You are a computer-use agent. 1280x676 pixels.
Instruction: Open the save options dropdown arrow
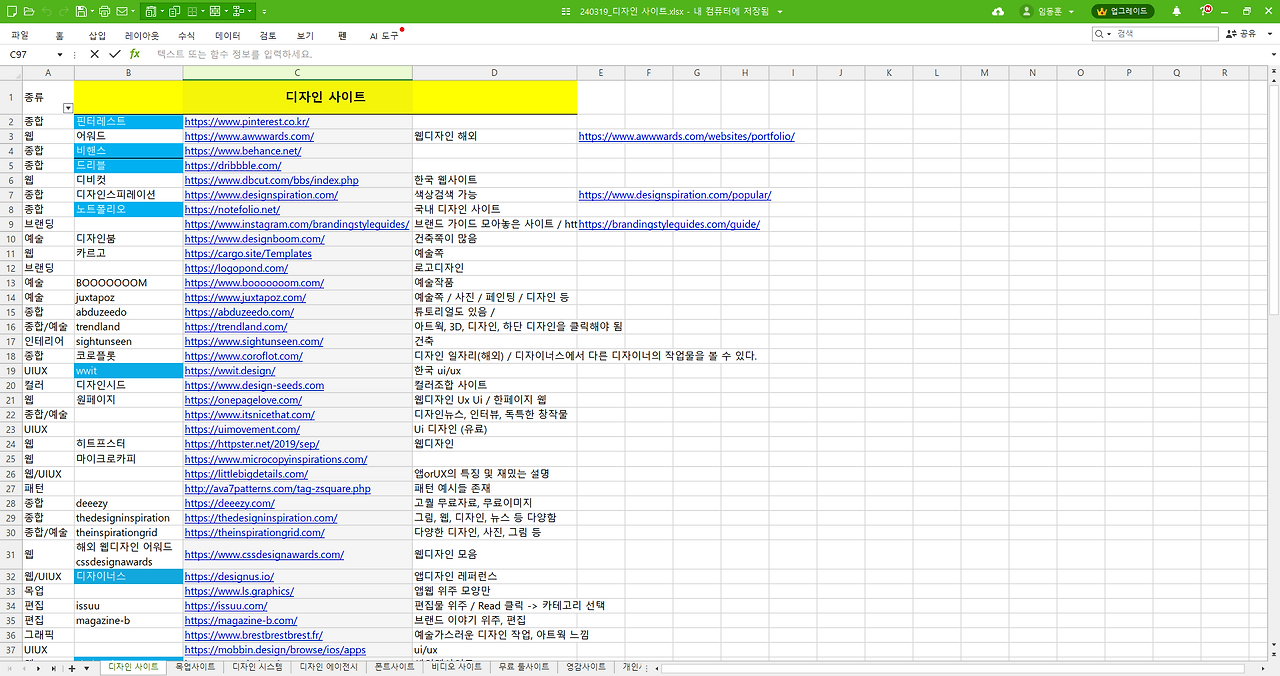coord(93,11)
